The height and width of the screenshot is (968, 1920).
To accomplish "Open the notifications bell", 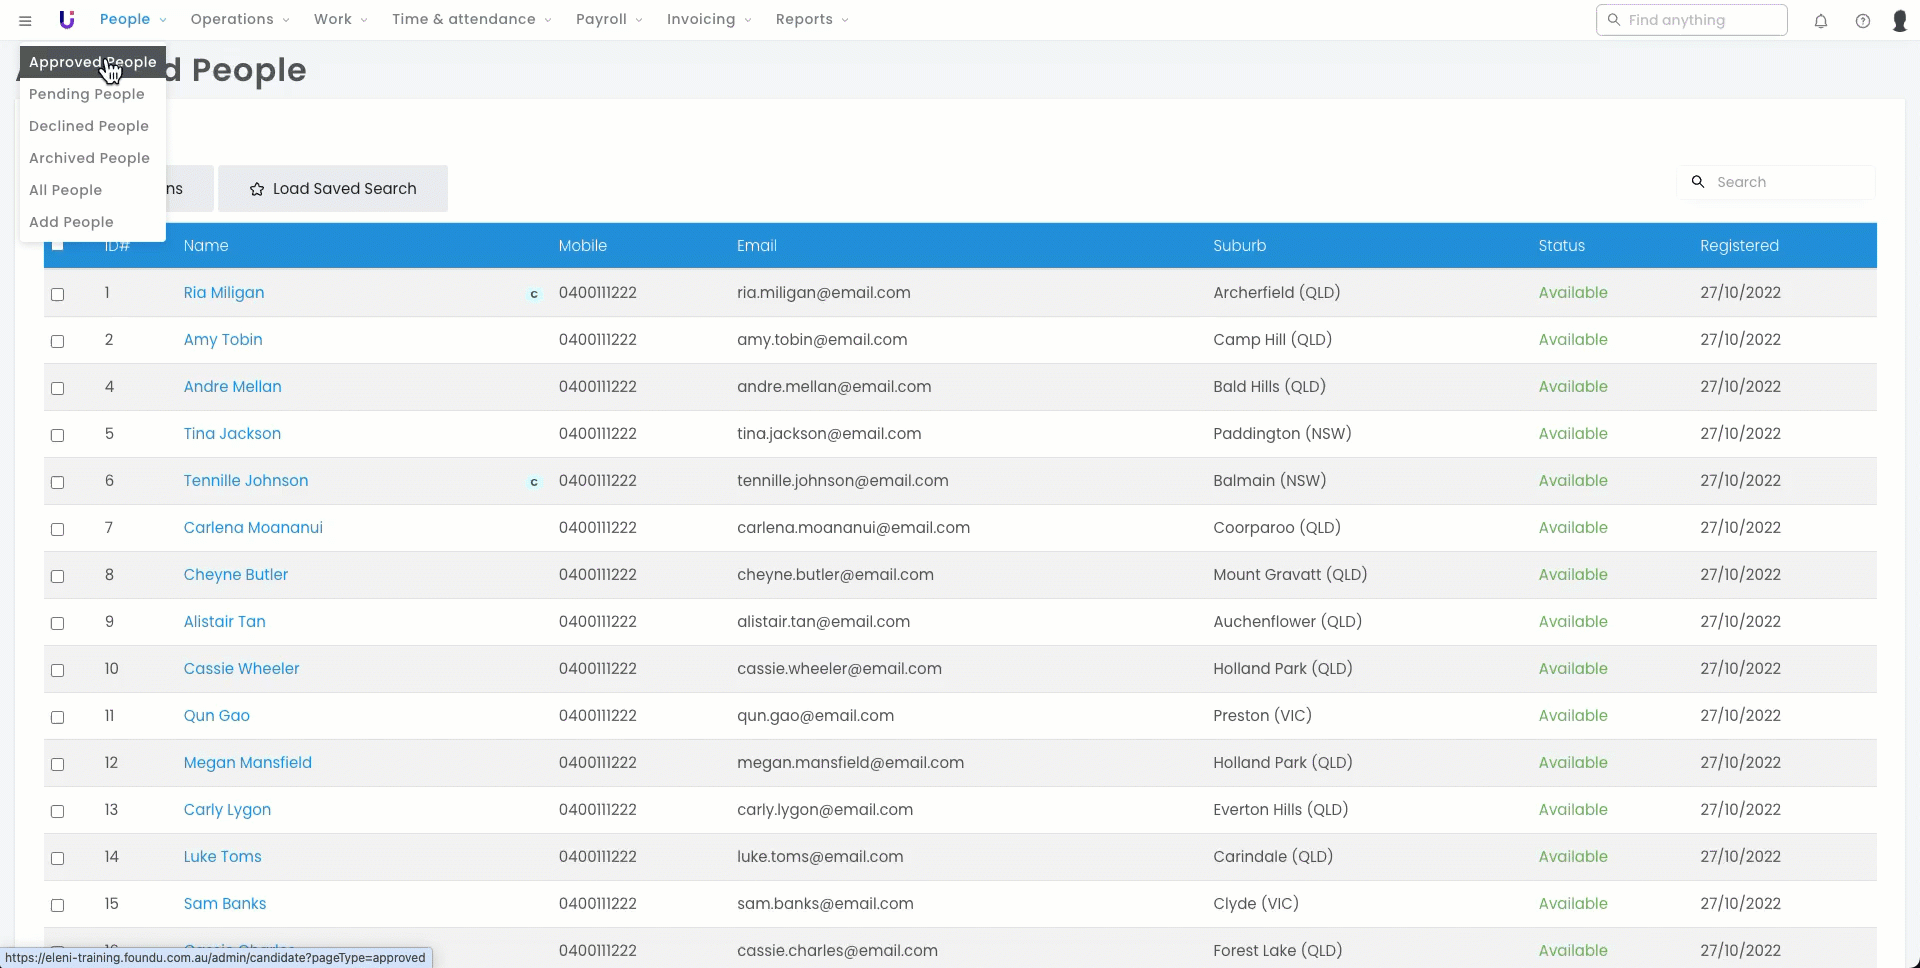I will click(x=1820, y=21).
